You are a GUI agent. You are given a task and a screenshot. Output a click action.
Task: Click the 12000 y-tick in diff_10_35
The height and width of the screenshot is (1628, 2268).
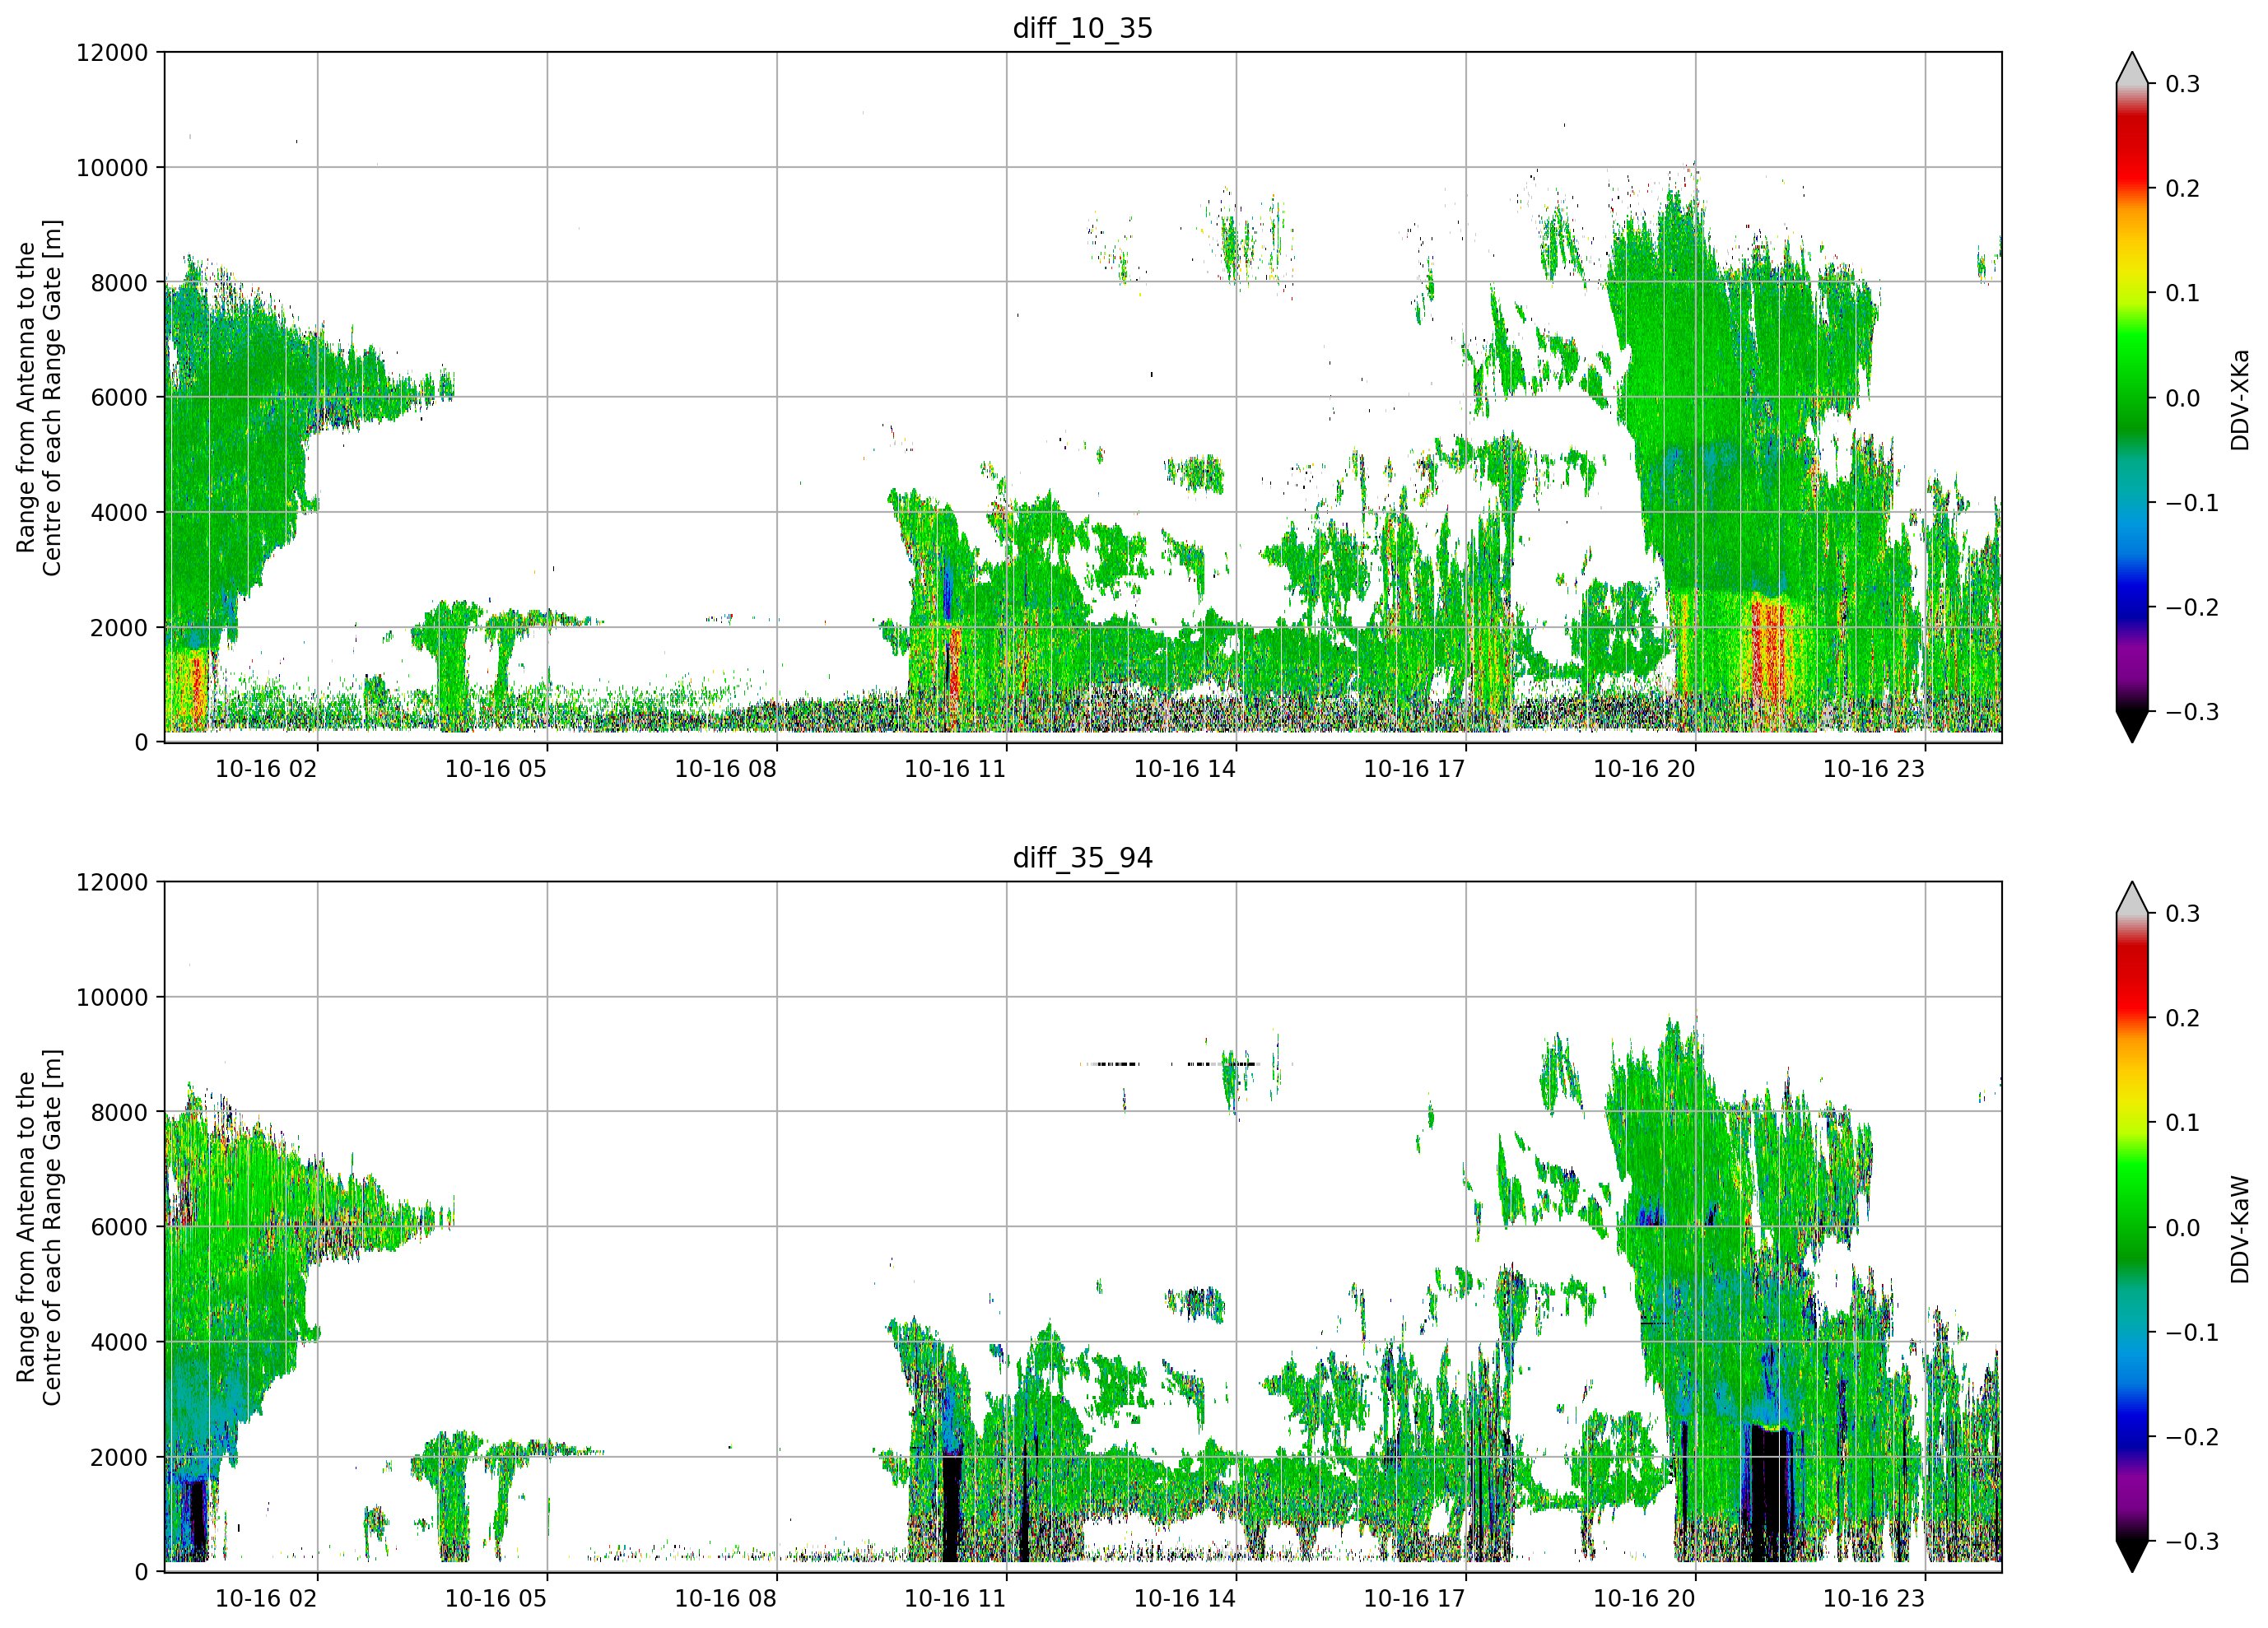pyautogui.click(x=112, y=52)
